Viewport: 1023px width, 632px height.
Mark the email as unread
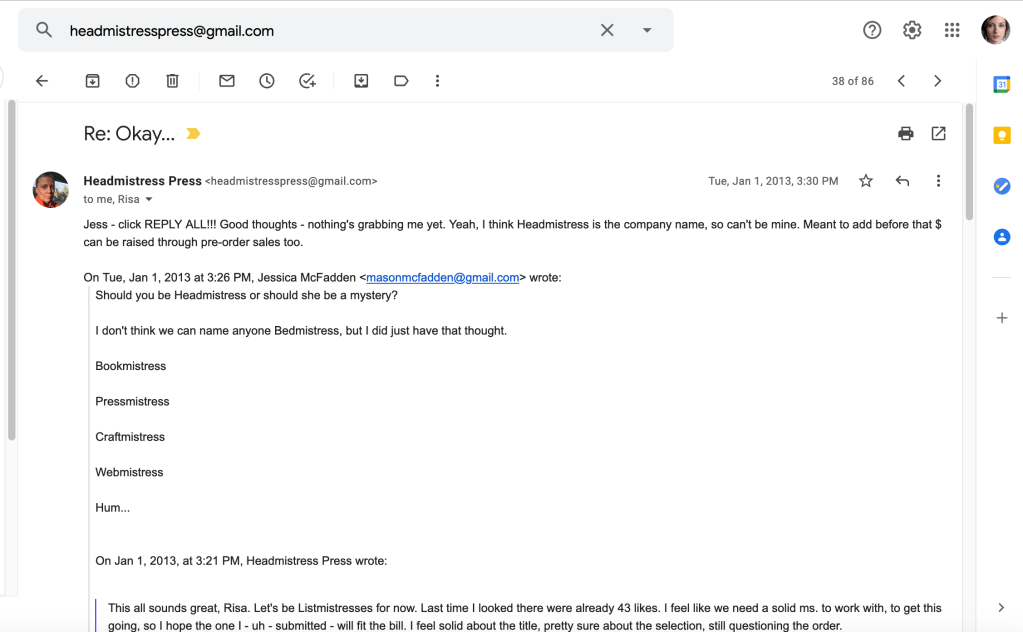pos(227,81)
